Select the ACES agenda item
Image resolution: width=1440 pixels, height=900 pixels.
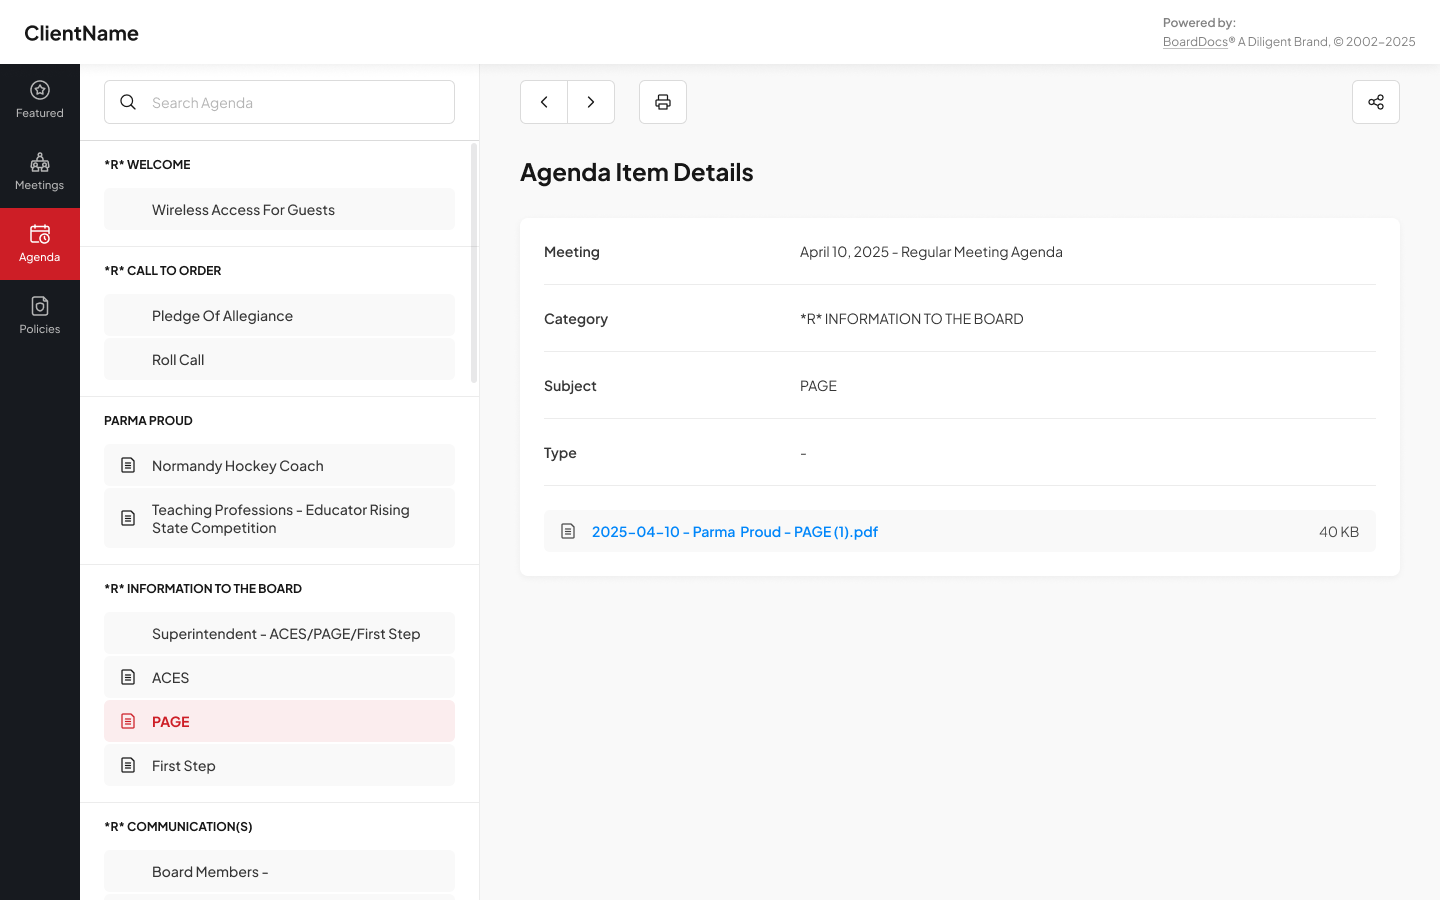(279, 677)
